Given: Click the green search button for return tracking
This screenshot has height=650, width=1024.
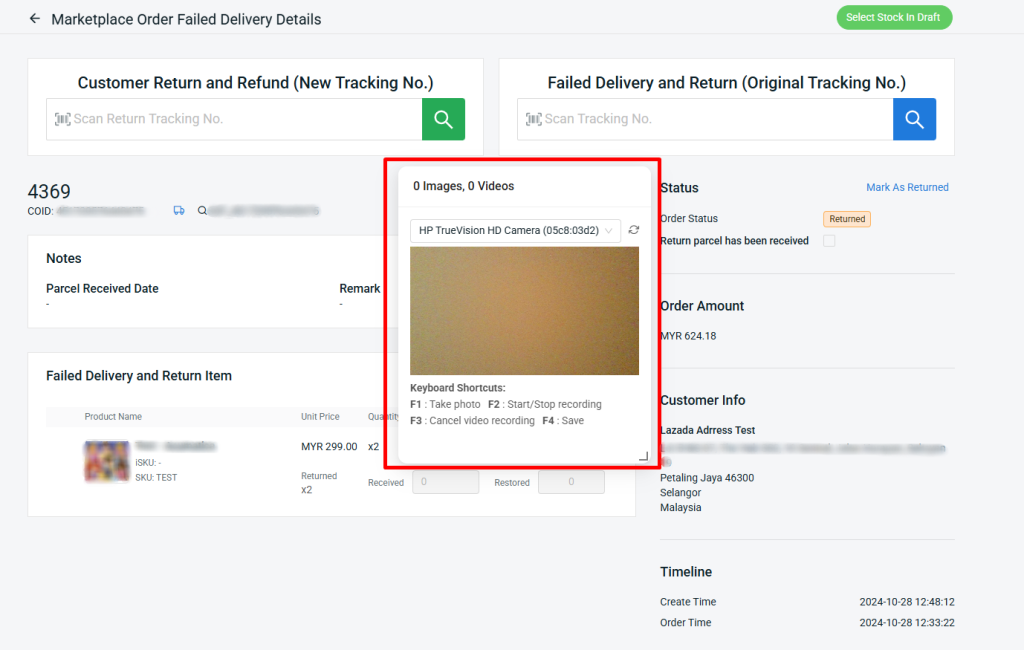Looking at the screenshot, I should tap(443, 119).
